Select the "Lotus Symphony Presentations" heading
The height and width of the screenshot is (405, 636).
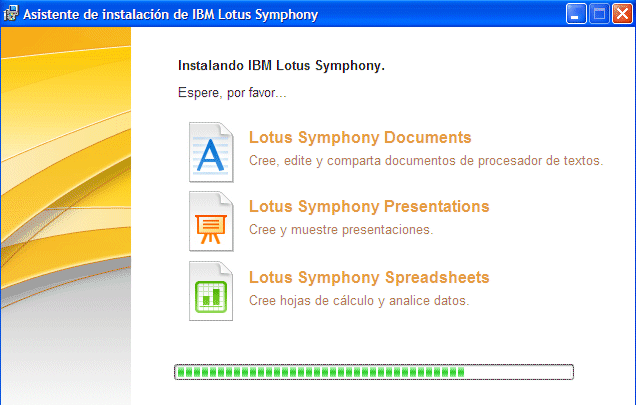[x=369, y=207]
